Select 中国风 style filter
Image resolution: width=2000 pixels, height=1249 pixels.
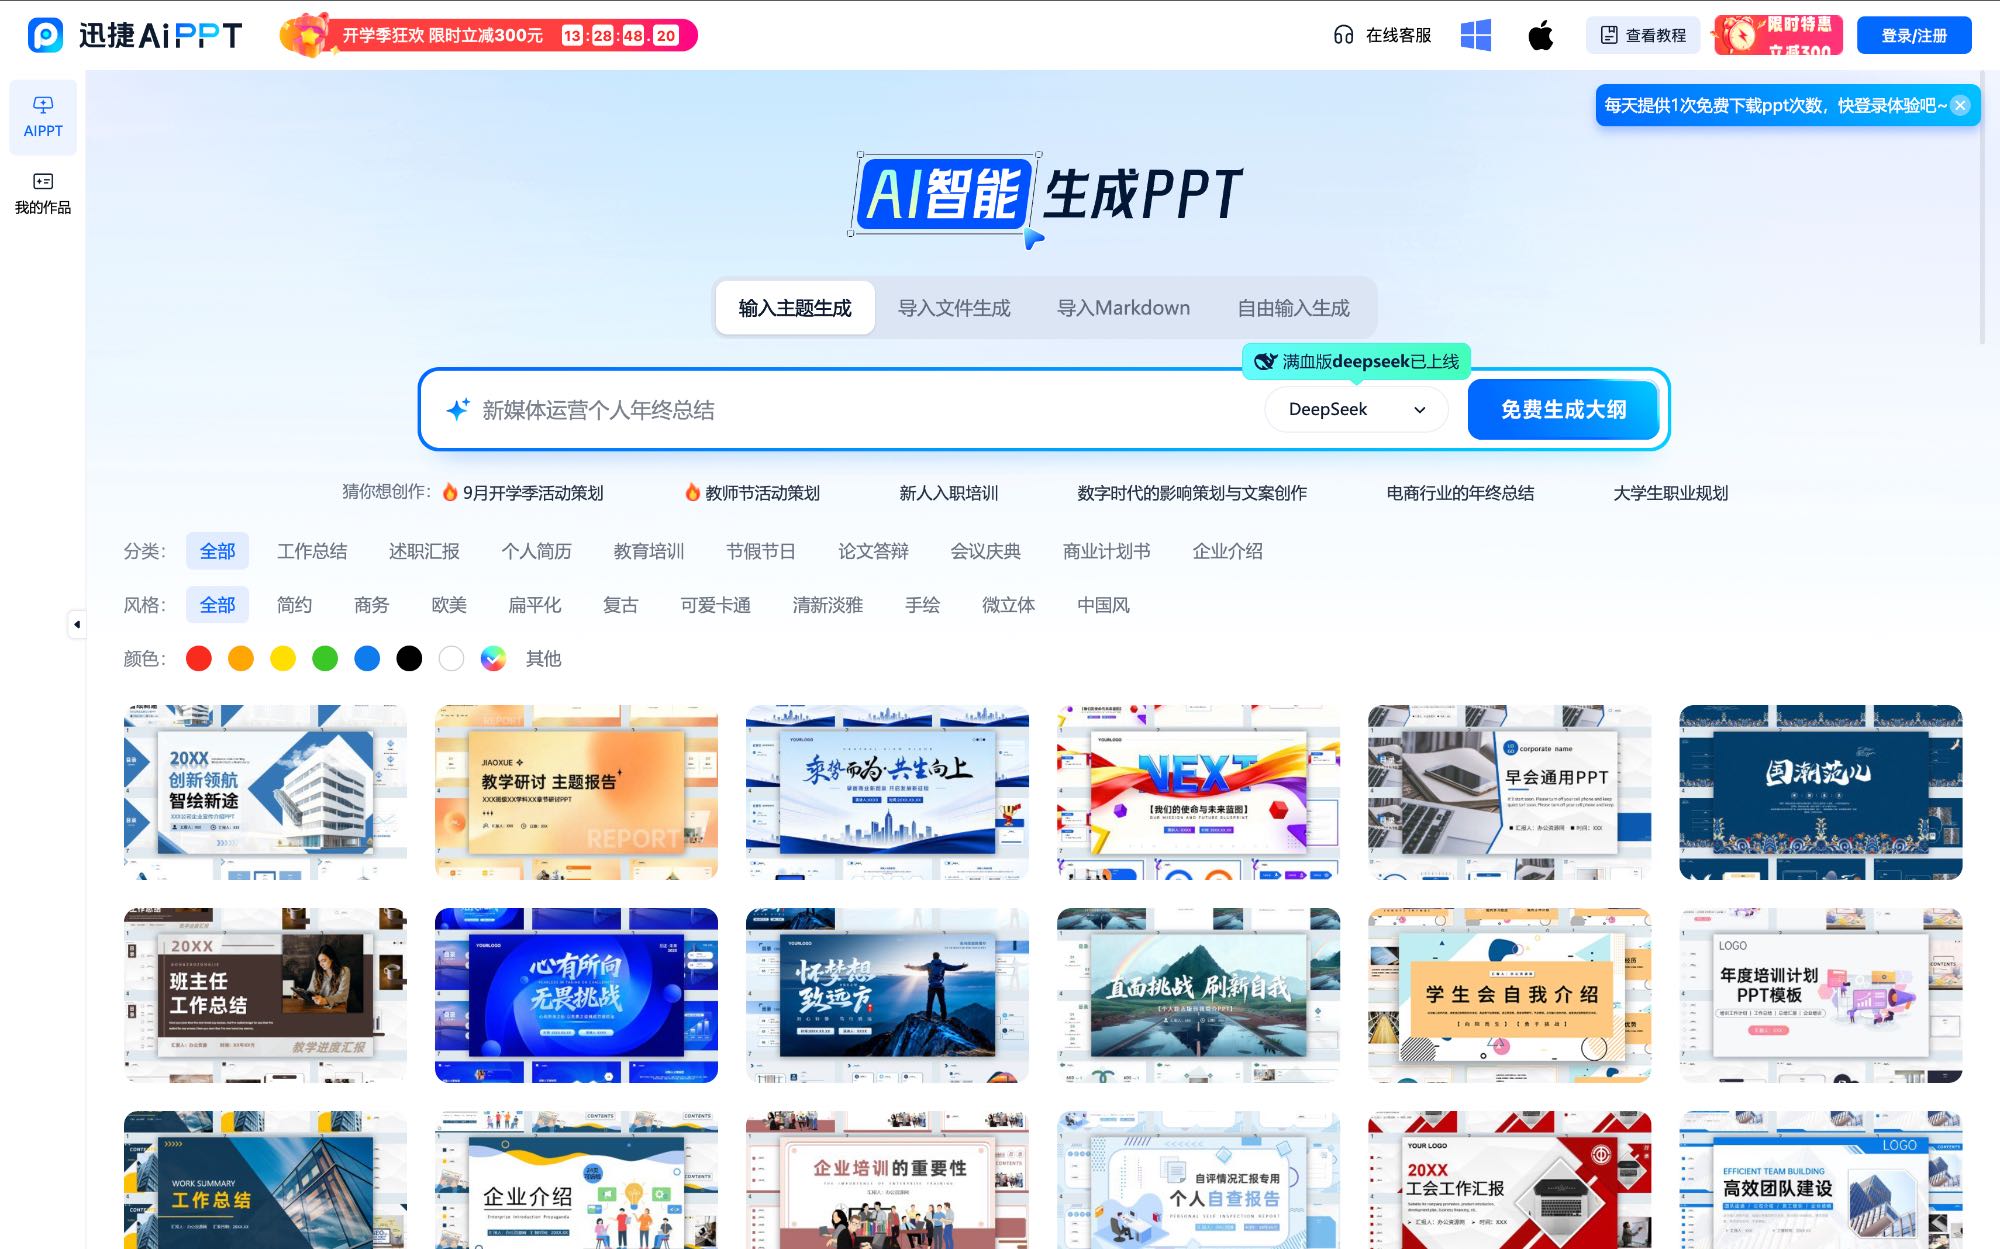(x=1103, y=605)
